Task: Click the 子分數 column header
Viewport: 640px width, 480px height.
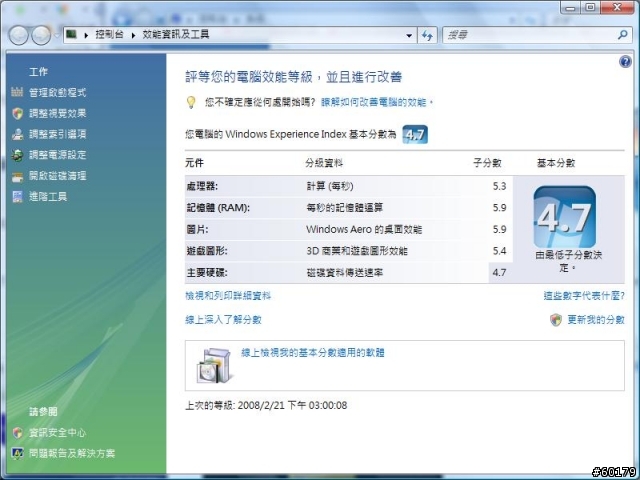Action: 487,163
